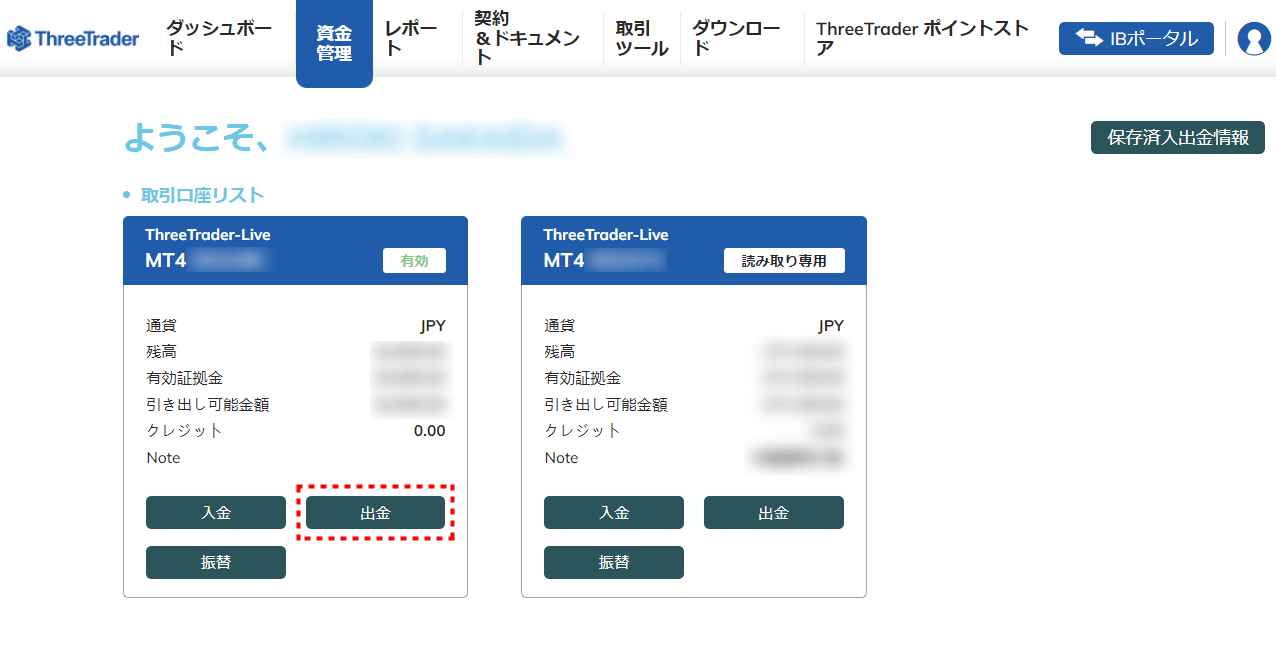Click 残高 label in 読み取り専用 account
Image resolution: width=1276 pixels, height=654 pixels.
(x=560, y=352)
